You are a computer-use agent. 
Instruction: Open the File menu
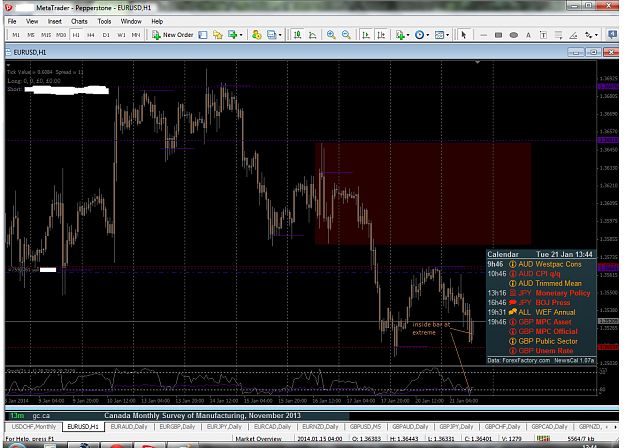12,22
